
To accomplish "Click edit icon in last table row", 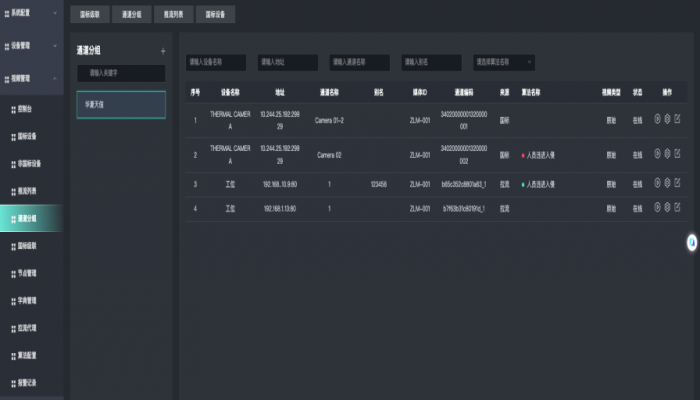I will point(677,207).
